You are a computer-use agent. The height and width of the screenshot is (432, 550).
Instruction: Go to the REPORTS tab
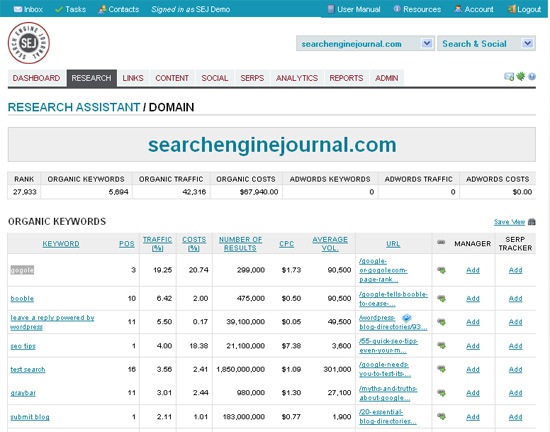coord(346,78)
